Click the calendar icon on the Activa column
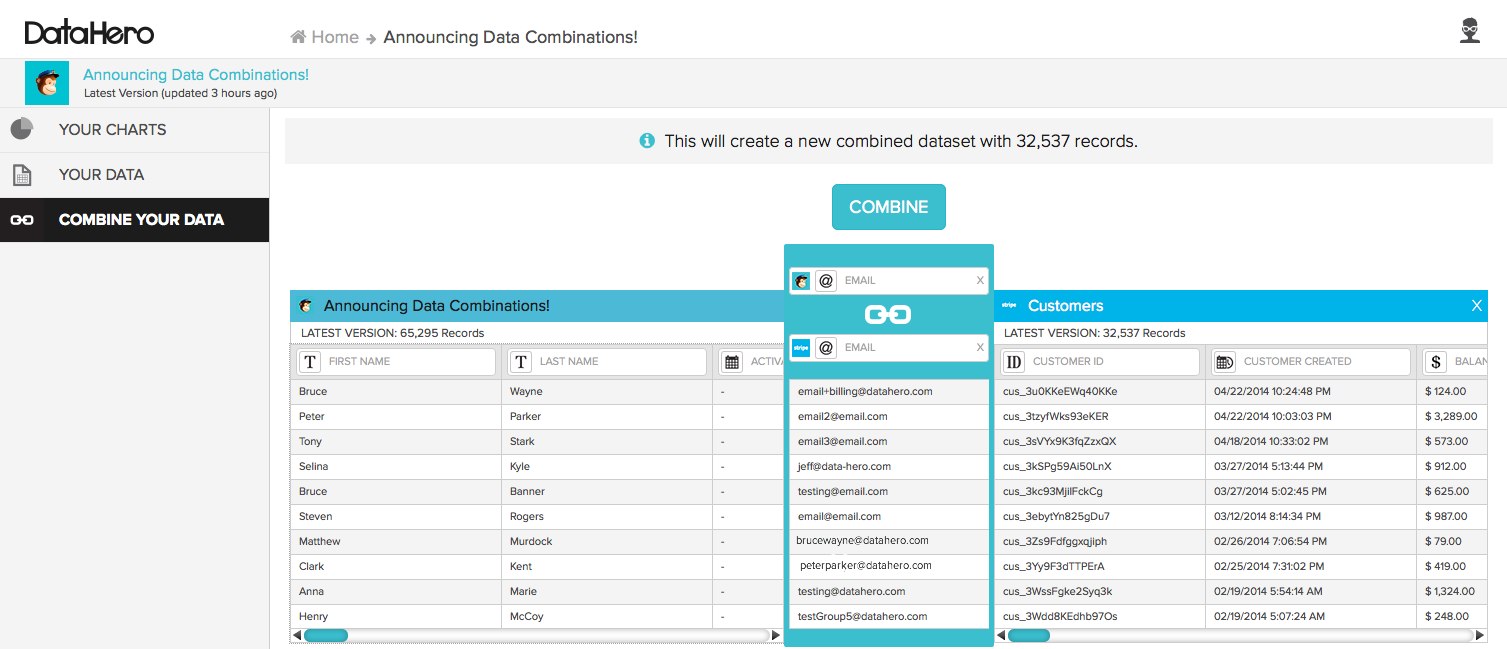 (x=733, y=362)
